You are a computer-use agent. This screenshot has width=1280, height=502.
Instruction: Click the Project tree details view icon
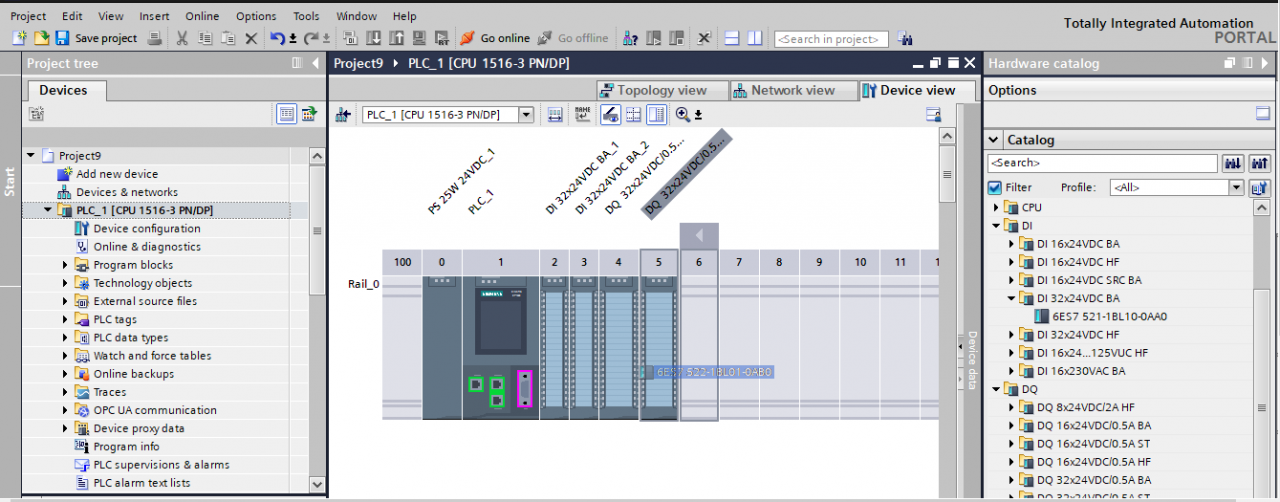point(309,114)
